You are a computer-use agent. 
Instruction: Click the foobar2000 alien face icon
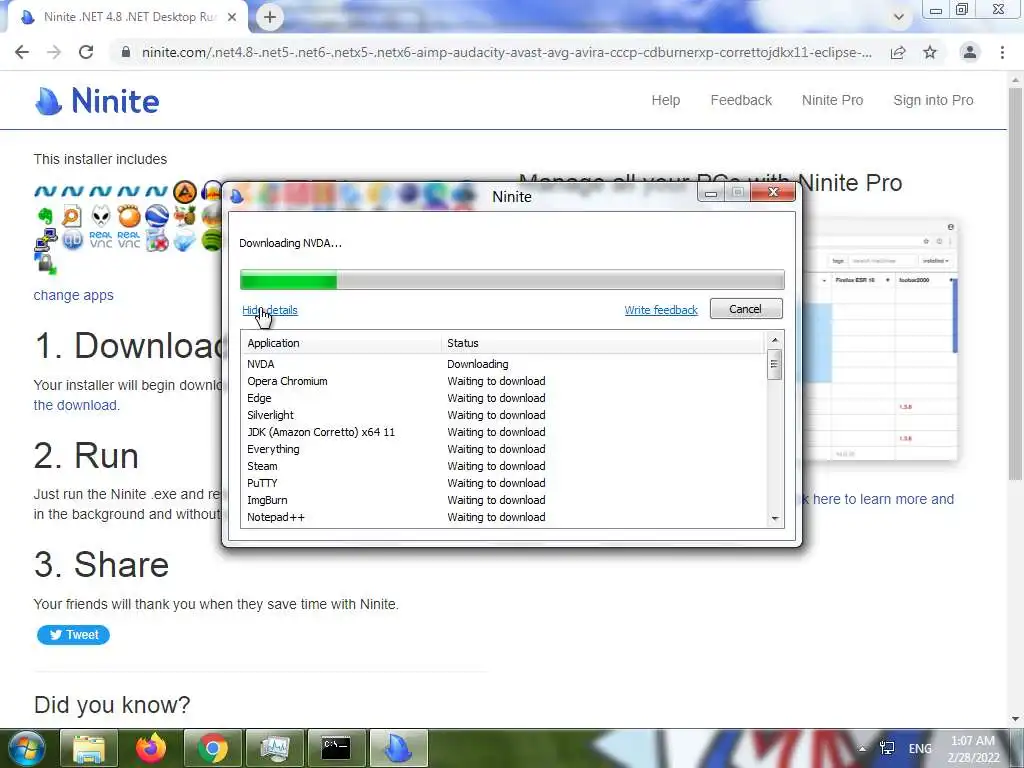coord(101,216)
